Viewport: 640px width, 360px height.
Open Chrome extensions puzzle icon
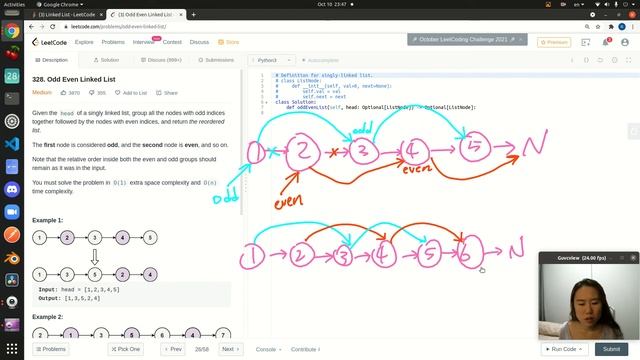pos(611,27)
